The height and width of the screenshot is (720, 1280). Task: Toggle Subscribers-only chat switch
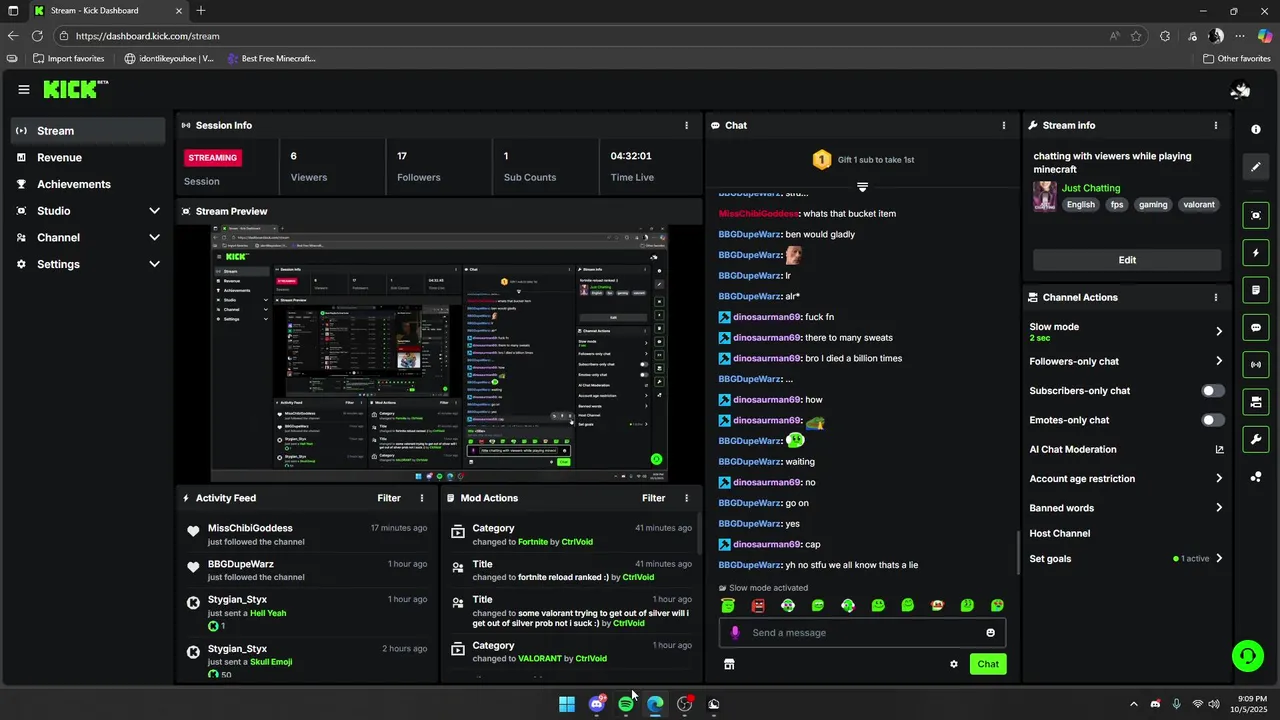click(1213, 391)
